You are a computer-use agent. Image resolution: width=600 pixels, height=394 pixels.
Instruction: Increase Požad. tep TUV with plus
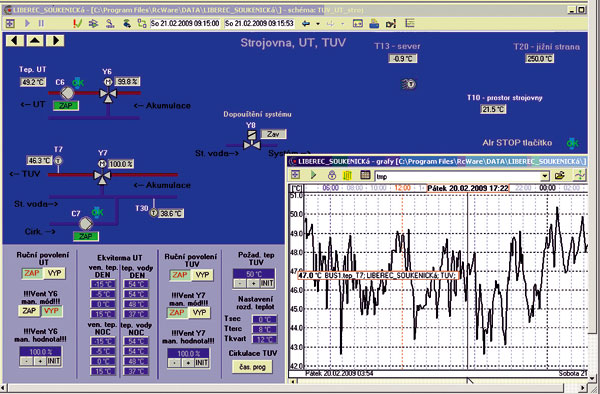(x=253, y=283)
